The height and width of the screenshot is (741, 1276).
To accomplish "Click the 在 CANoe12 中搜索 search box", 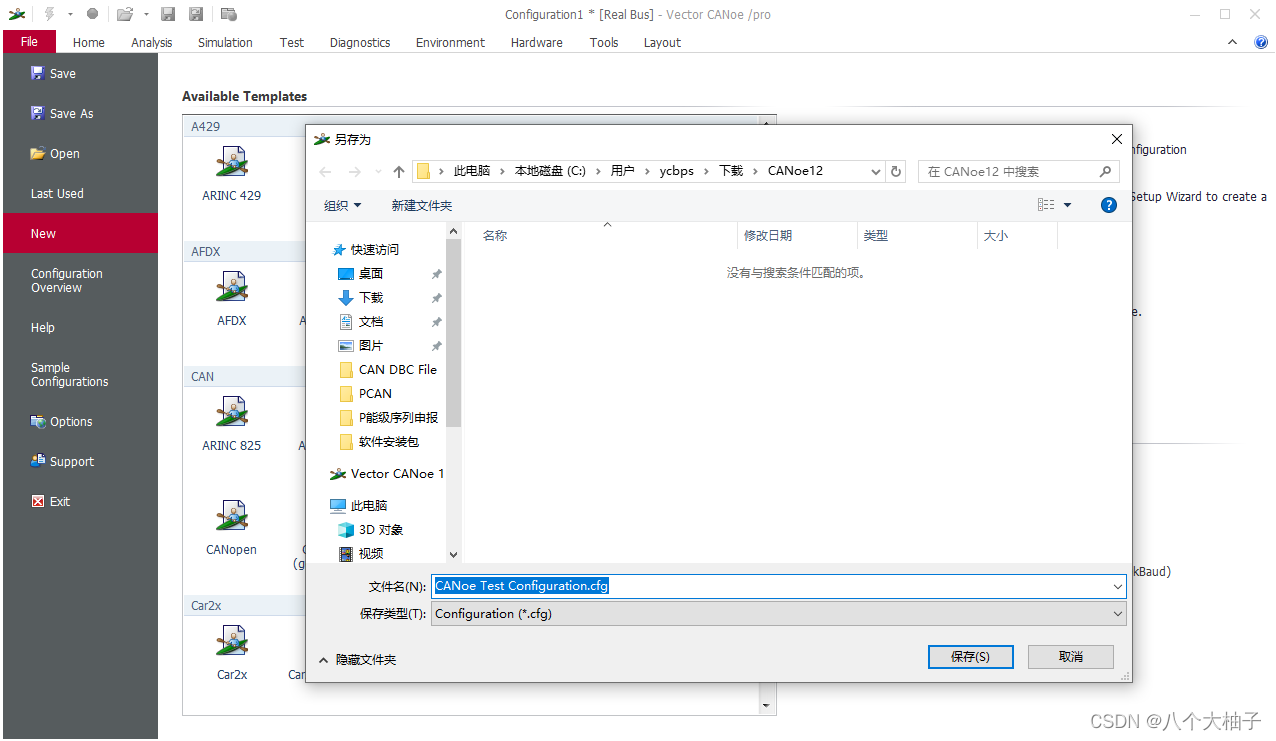I will [1019, 171].
